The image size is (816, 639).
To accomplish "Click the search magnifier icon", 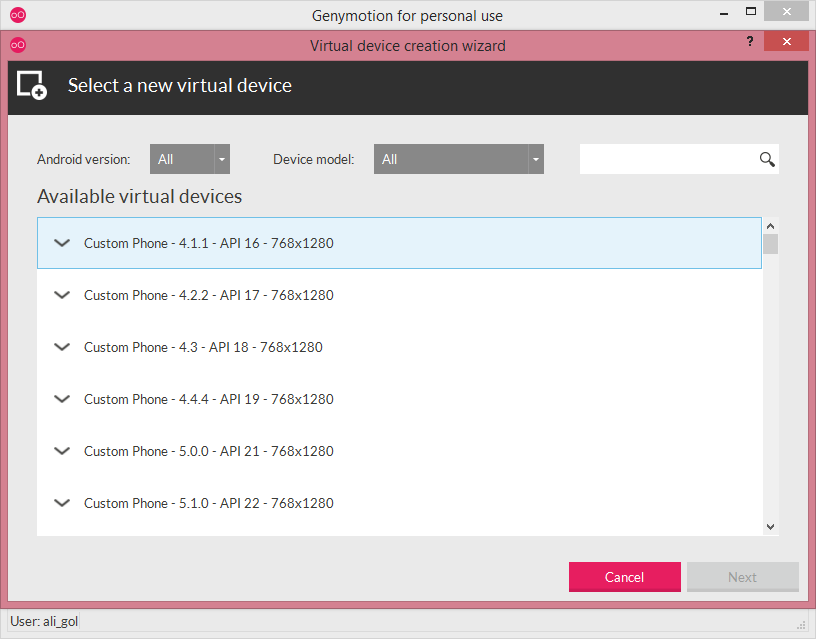I will tap(767, 159).
